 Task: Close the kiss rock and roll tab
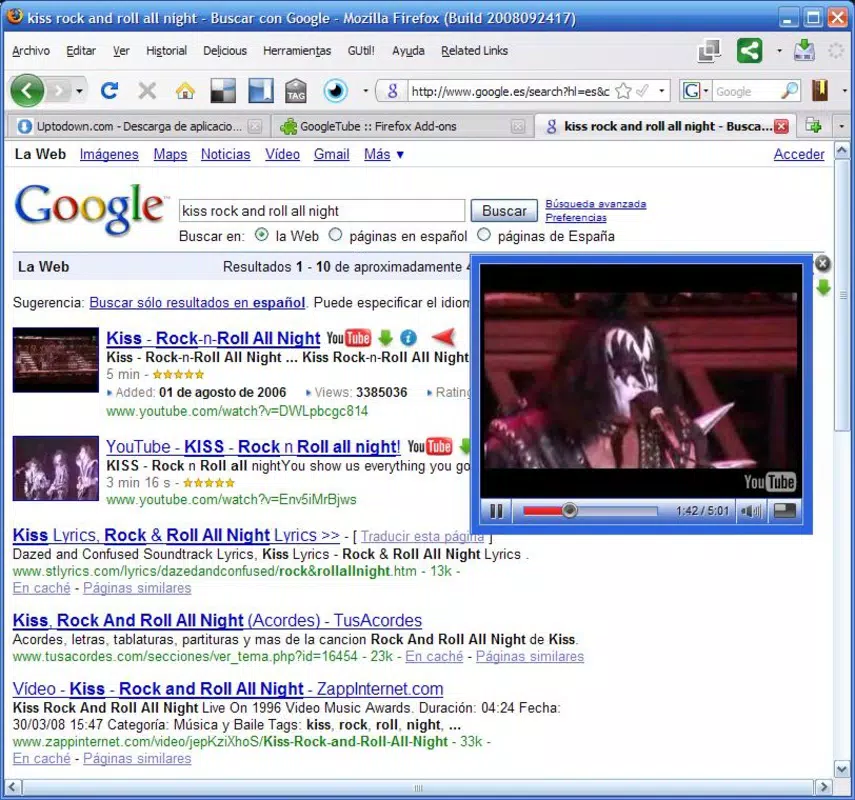point(781,126)
